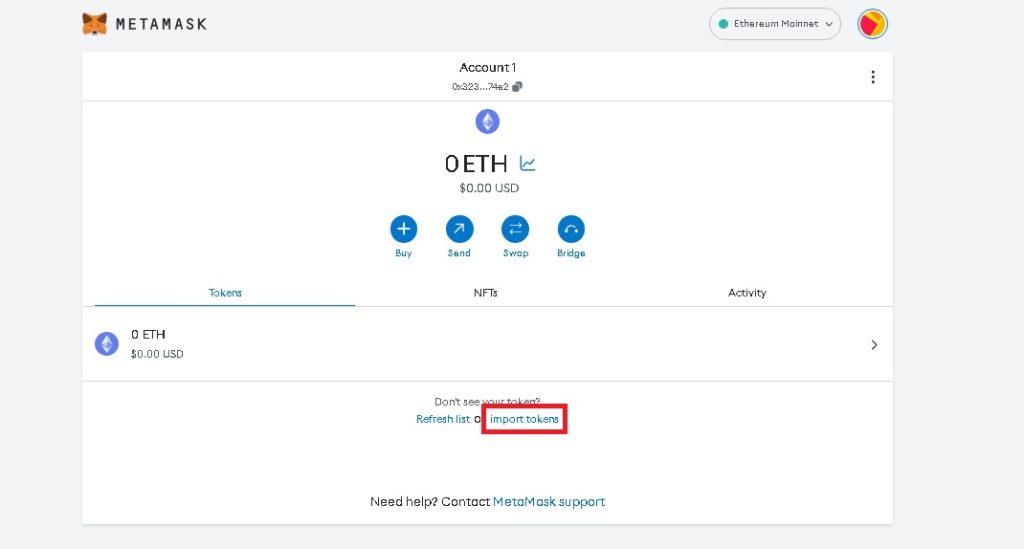The image size is (1024, 549).
Task: Click the import tokens link
Action: (524, 419)
